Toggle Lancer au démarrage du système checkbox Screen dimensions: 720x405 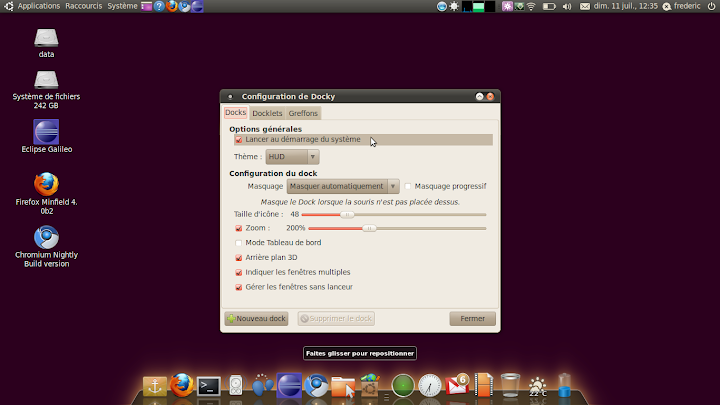point(238,140)
